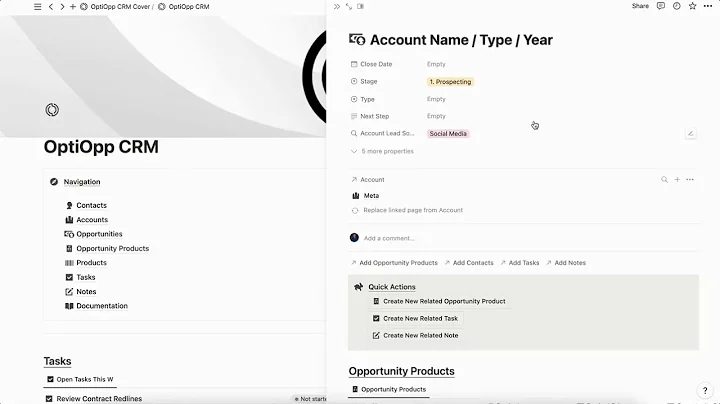Add a new page with the plus icon

point(73,7)
